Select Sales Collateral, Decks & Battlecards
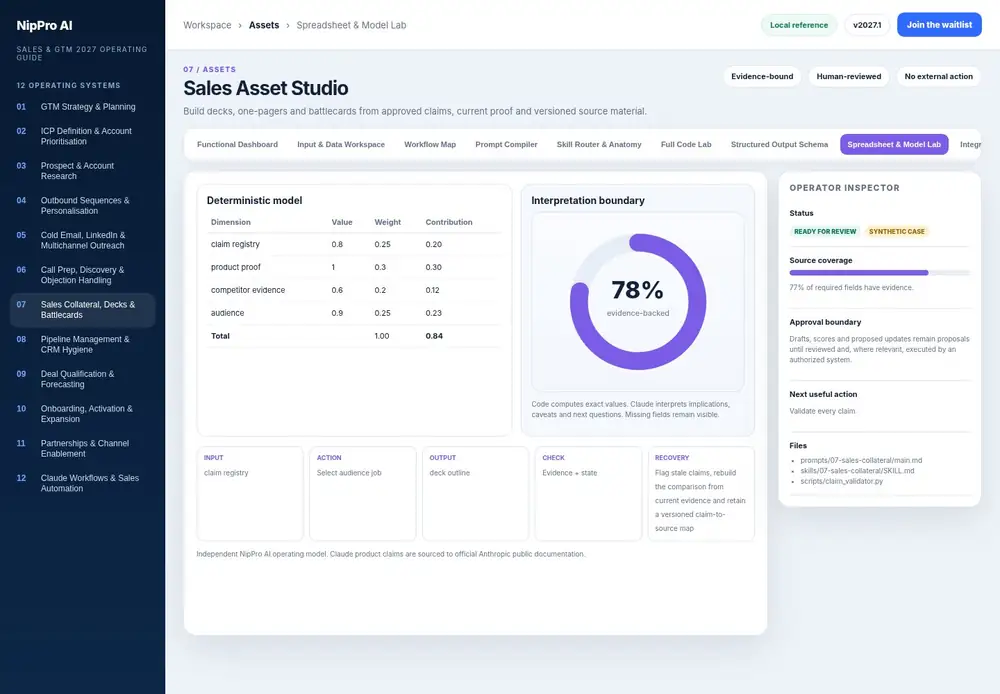The image size is (1000, 694). [82, 309]
